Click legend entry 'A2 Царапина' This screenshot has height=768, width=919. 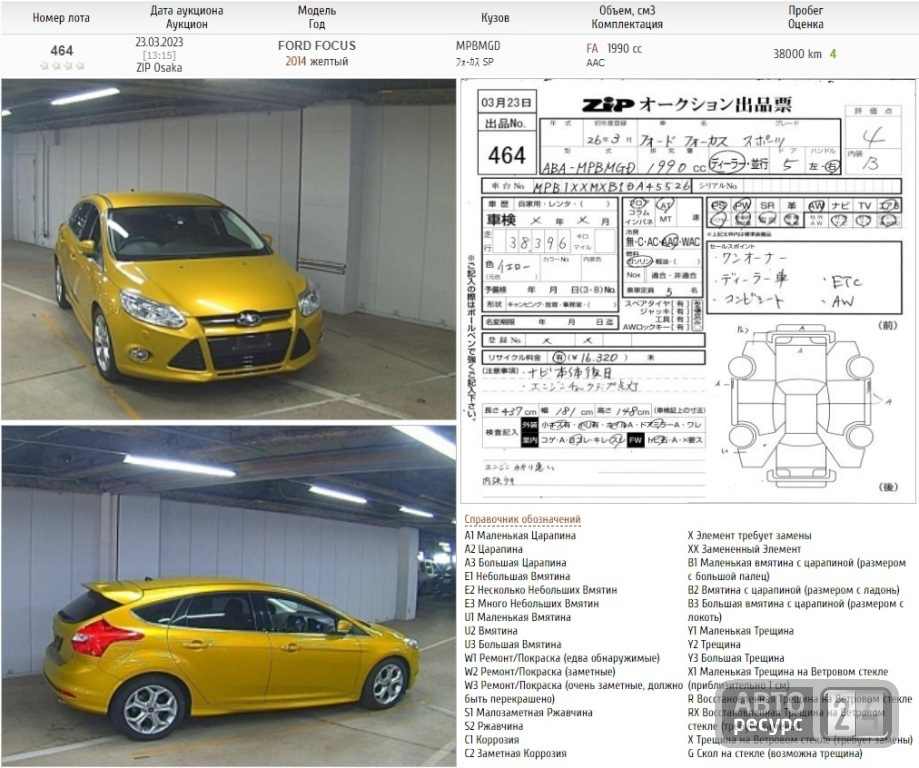(x=493, y=549)
